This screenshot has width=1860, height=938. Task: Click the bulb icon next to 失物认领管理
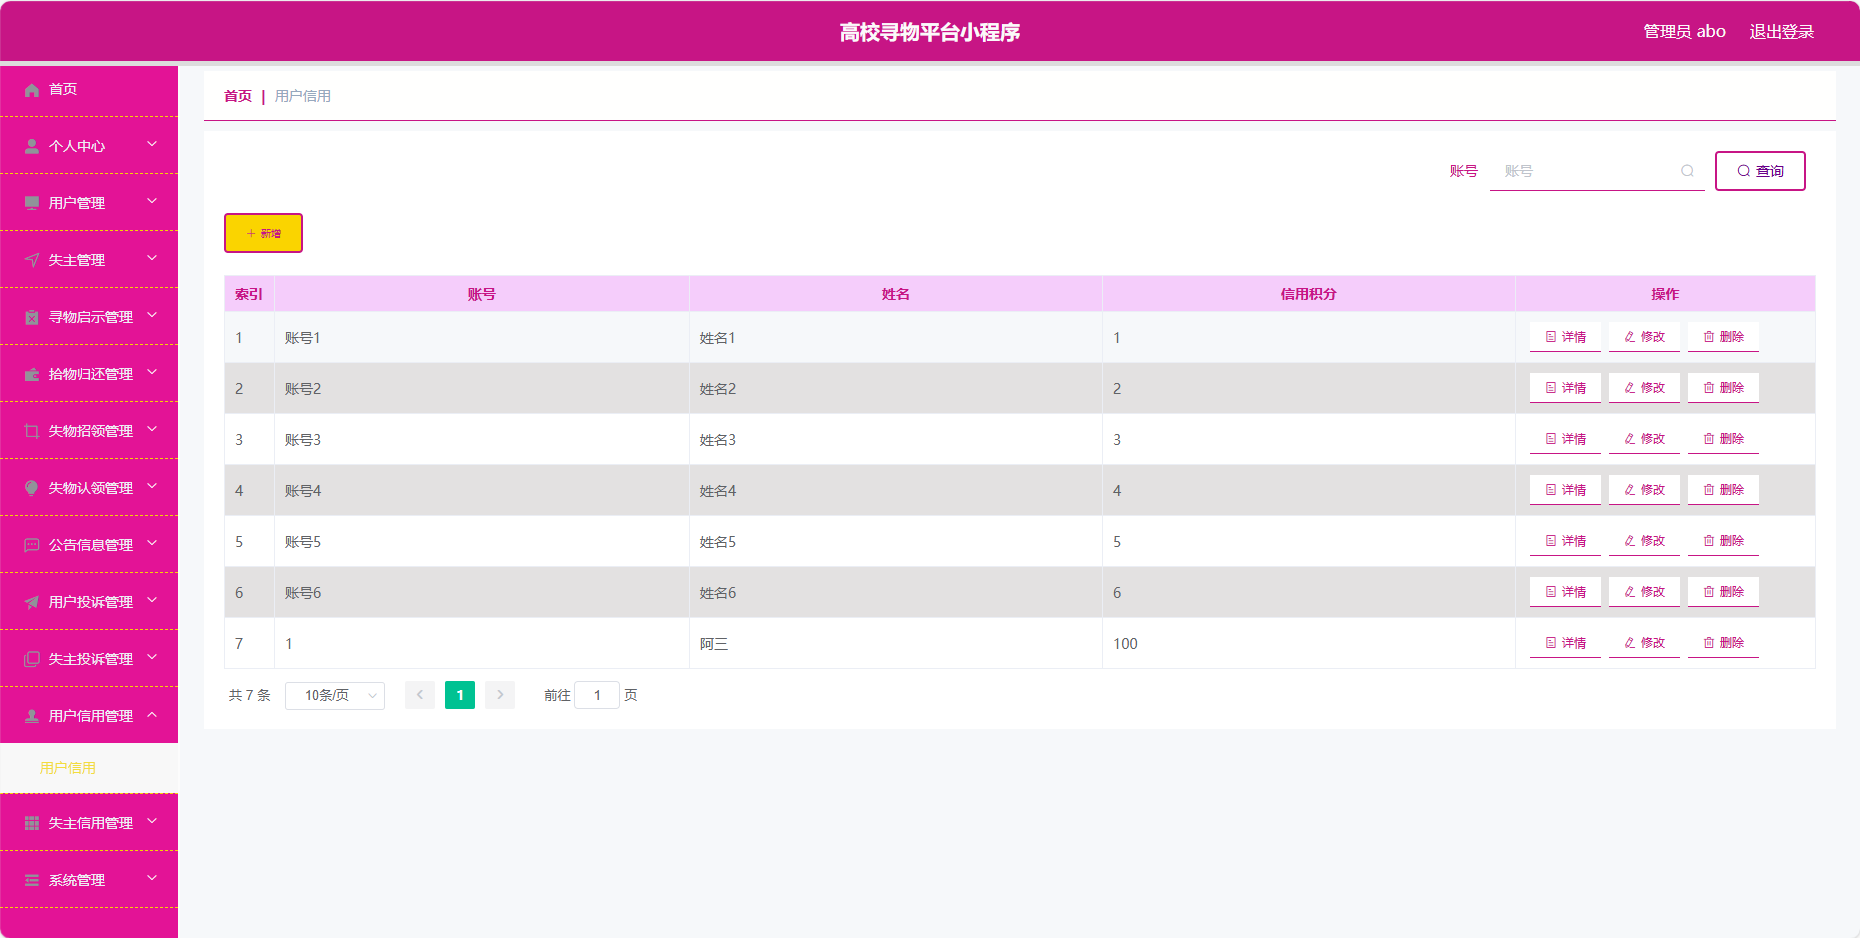tap(32, 489)
